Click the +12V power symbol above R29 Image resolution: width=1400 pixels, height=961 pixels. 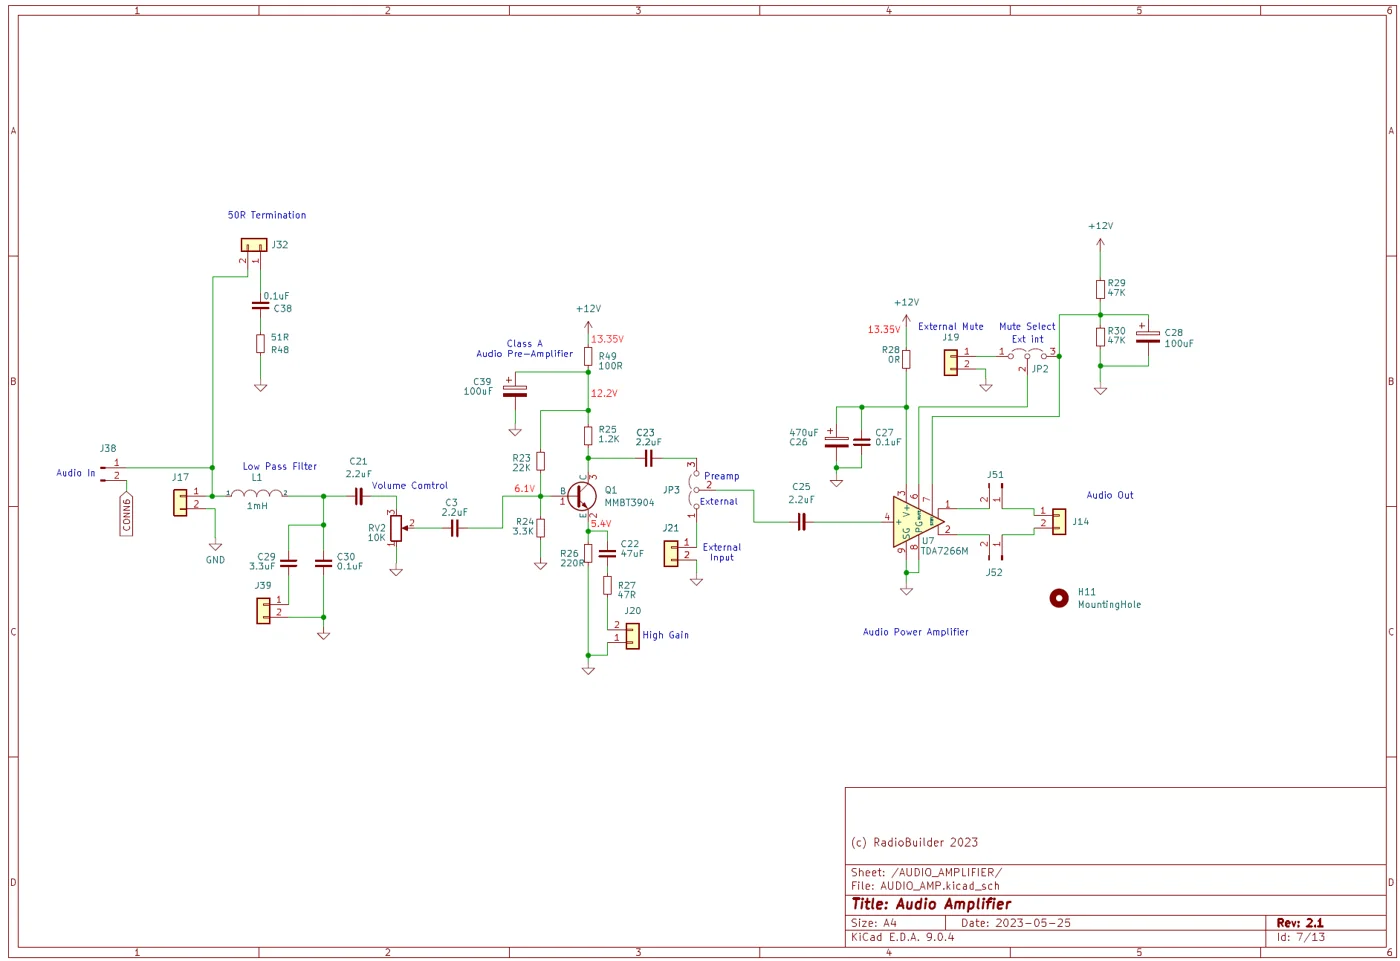(x=1100, y=235)
